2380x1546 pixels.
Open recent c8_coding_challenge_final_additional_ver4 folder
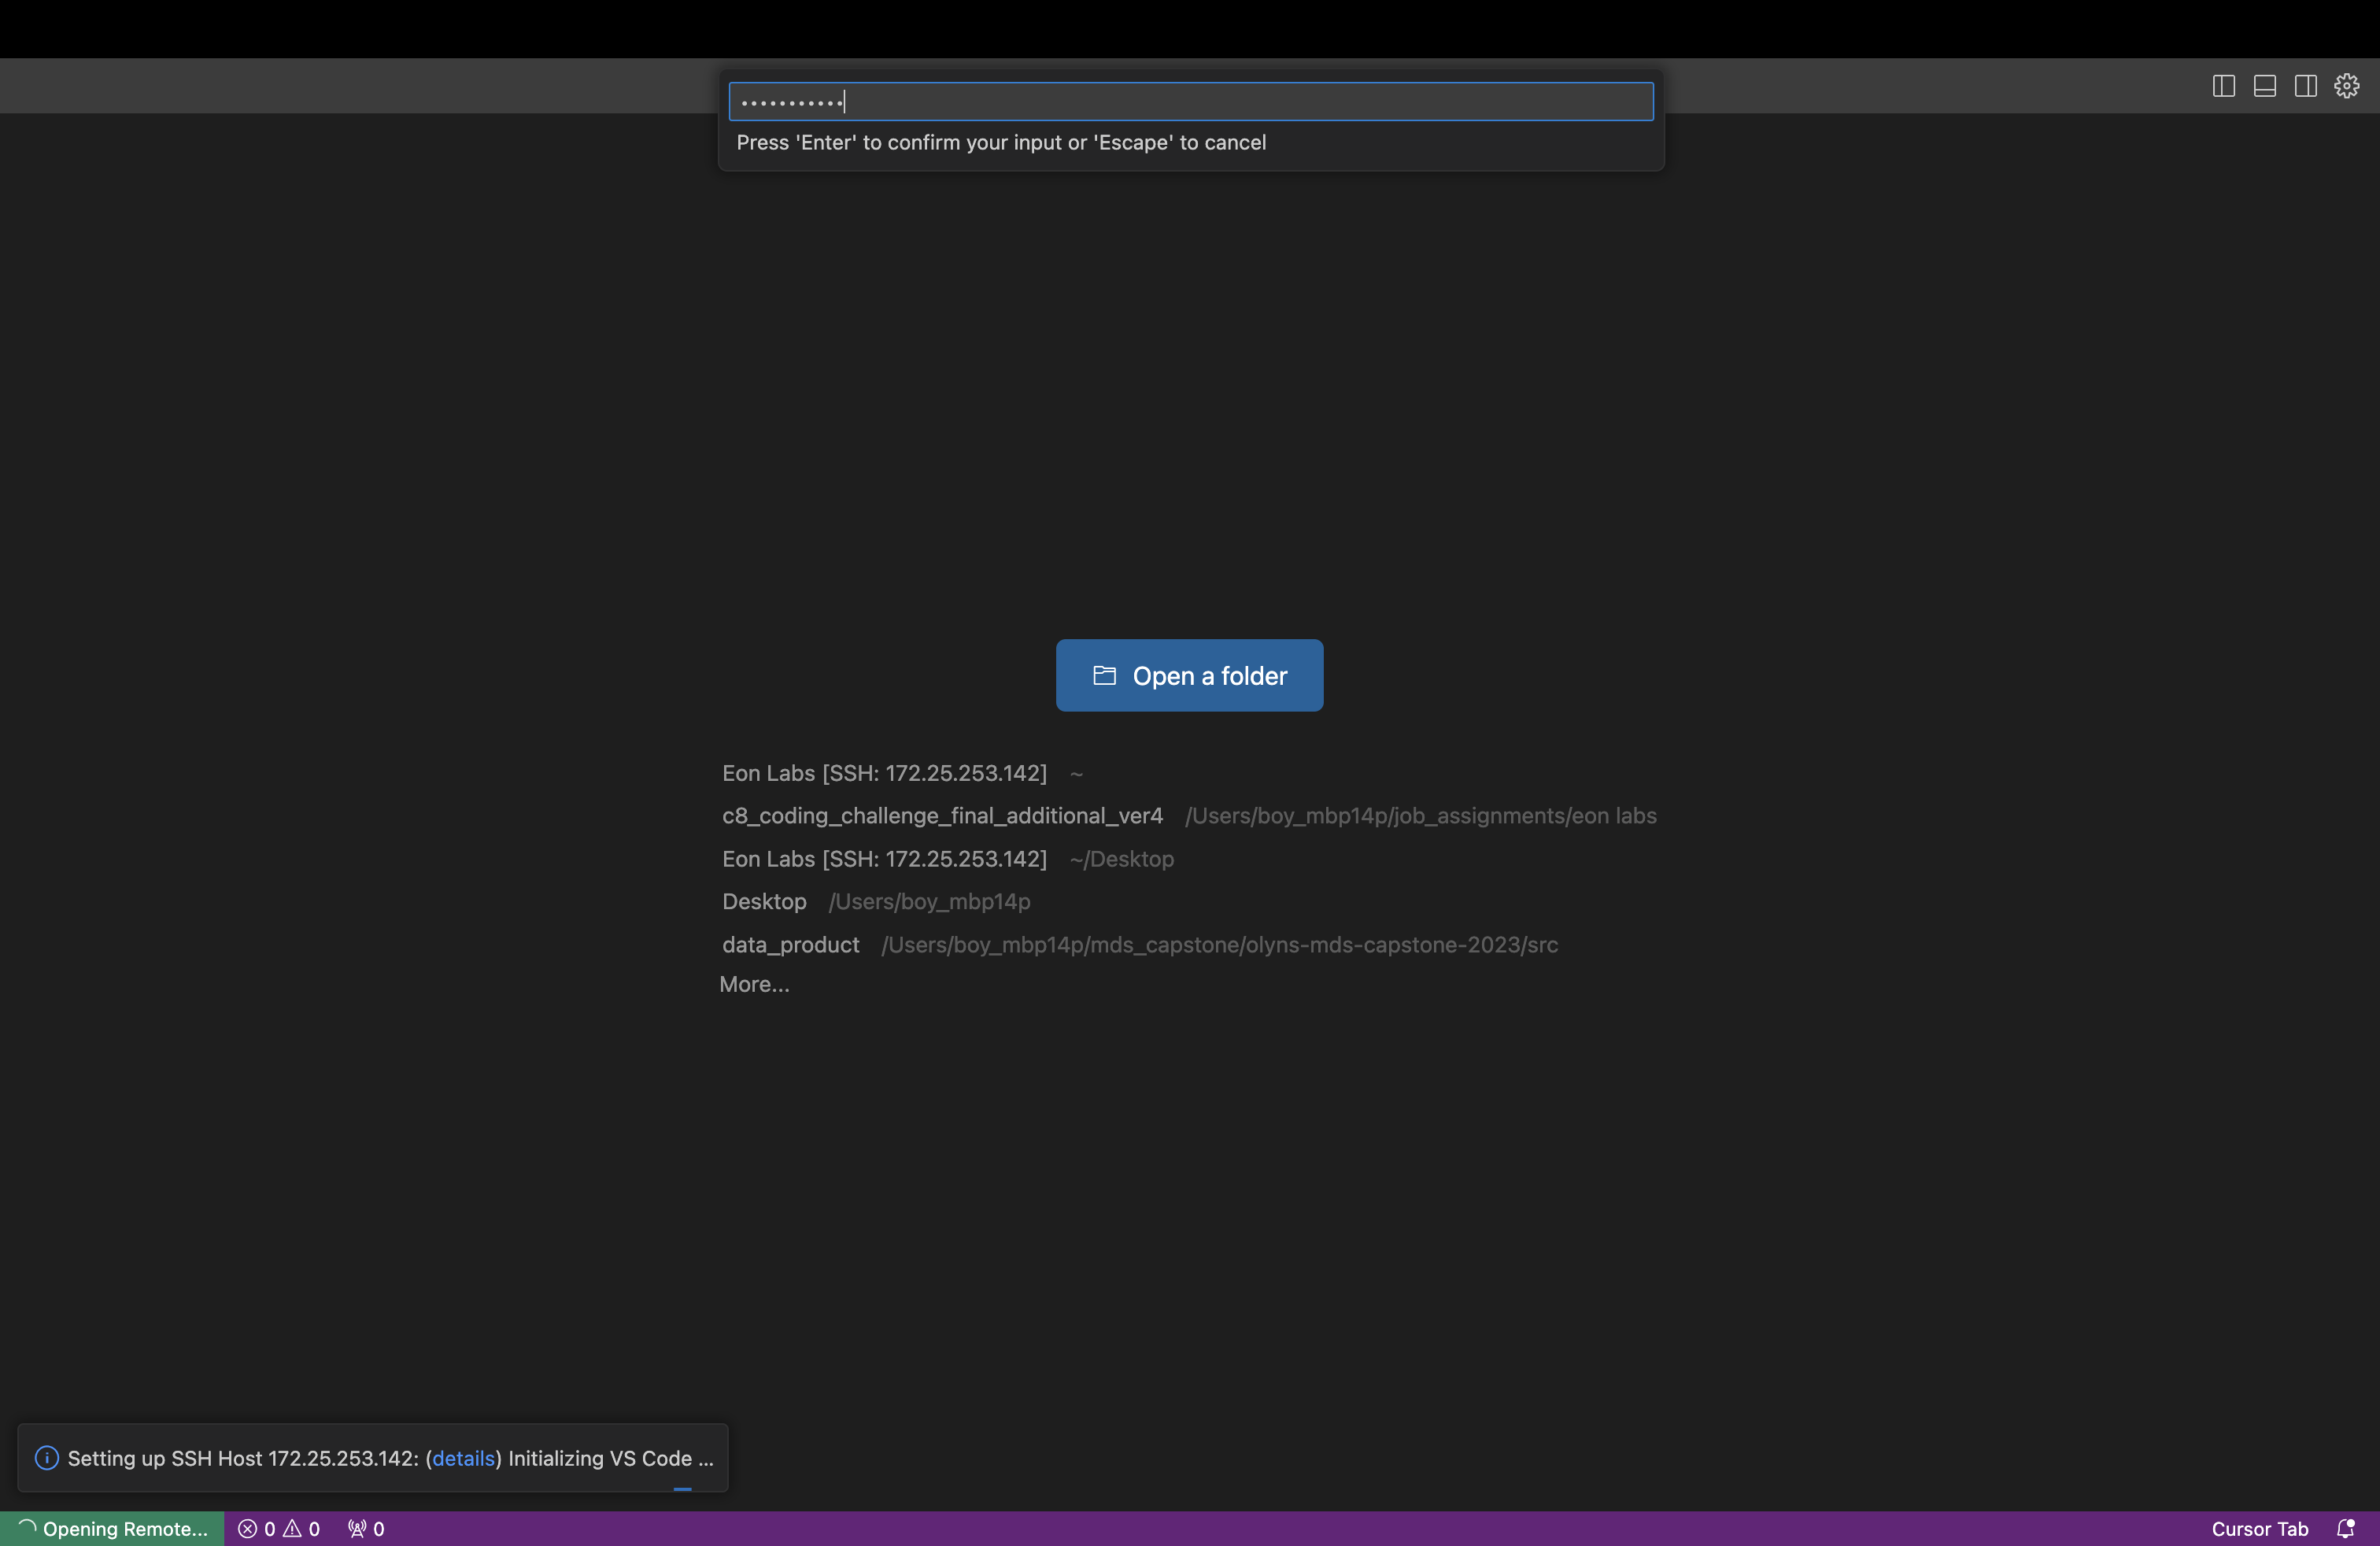pyautogui.click(x=942, y=816)
